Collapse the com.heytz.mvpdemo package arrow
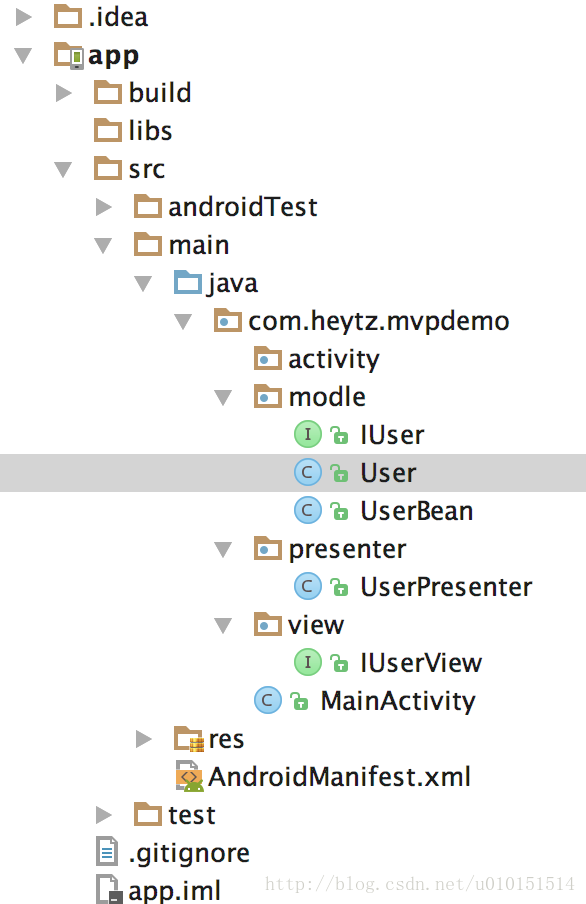 tap(183, 321)
